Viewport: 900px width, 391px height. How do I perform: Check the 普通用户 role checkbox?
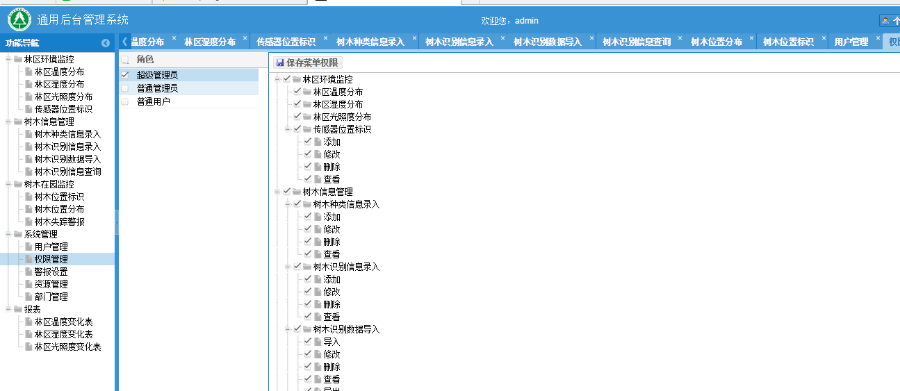coord(125,102)
